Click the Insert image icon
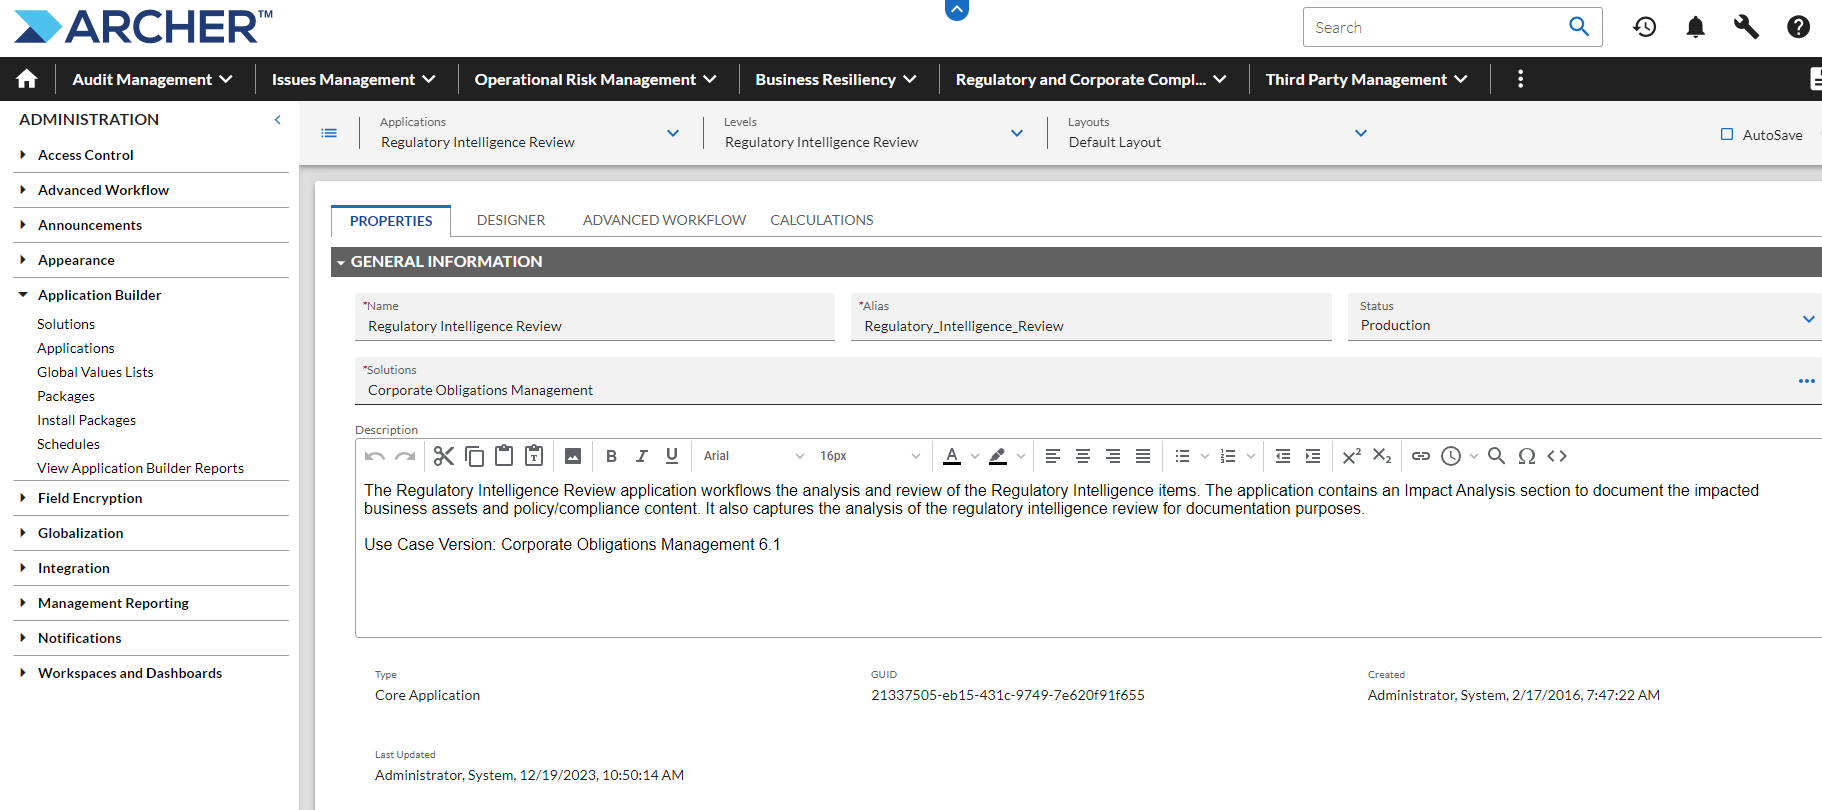 tap(573, 456)
